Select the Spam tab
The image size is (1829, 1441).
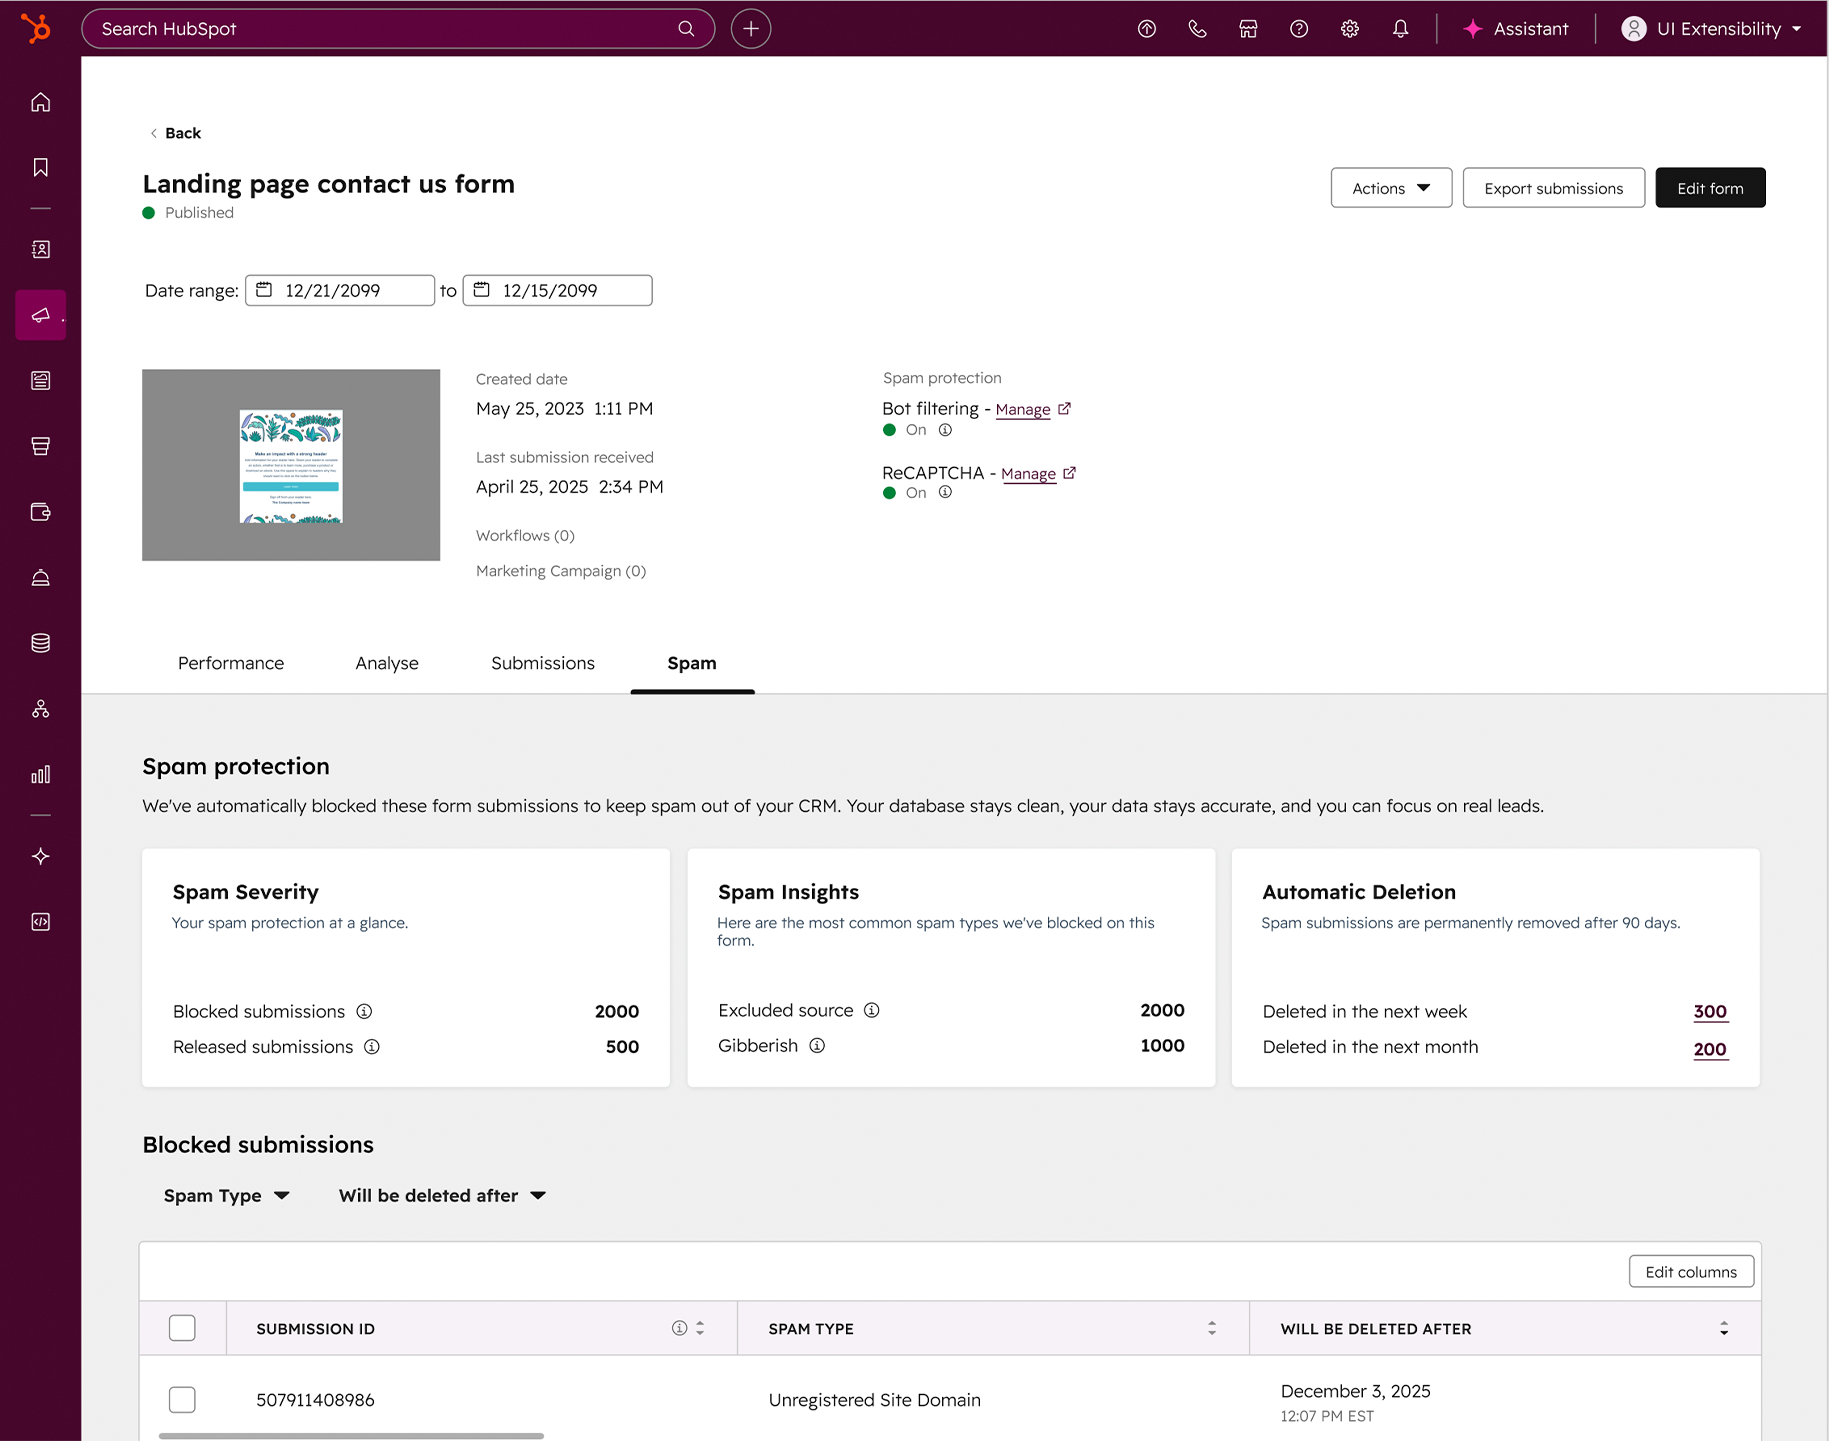(x=692, y=663)
